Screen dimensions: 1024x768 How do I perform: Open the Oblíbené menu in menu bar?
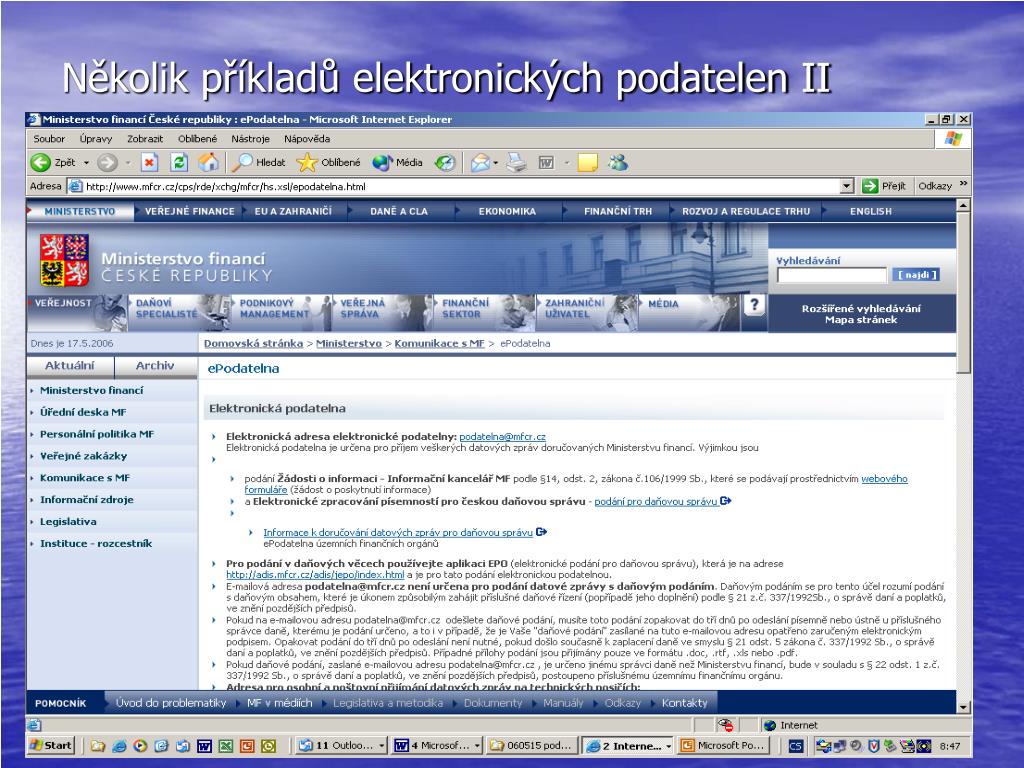pos(197,139)
